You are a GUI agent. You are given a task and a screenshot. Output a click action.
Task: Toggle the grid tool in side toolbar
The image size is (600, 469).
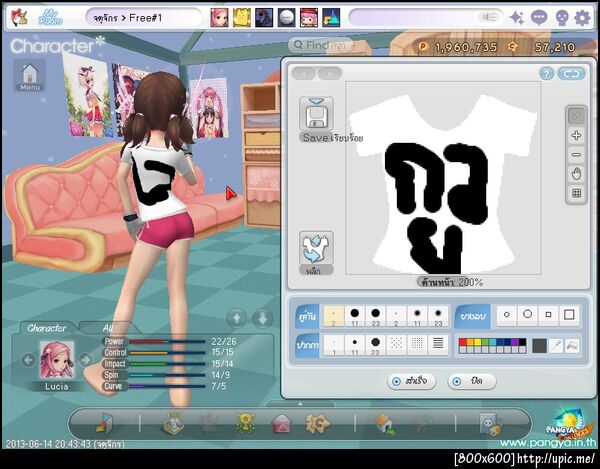tap(576, 193)
